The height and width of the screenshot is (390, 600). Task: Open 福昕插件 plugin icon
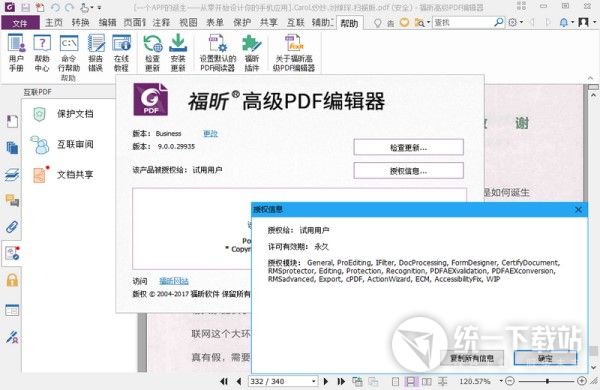(252, 52)
